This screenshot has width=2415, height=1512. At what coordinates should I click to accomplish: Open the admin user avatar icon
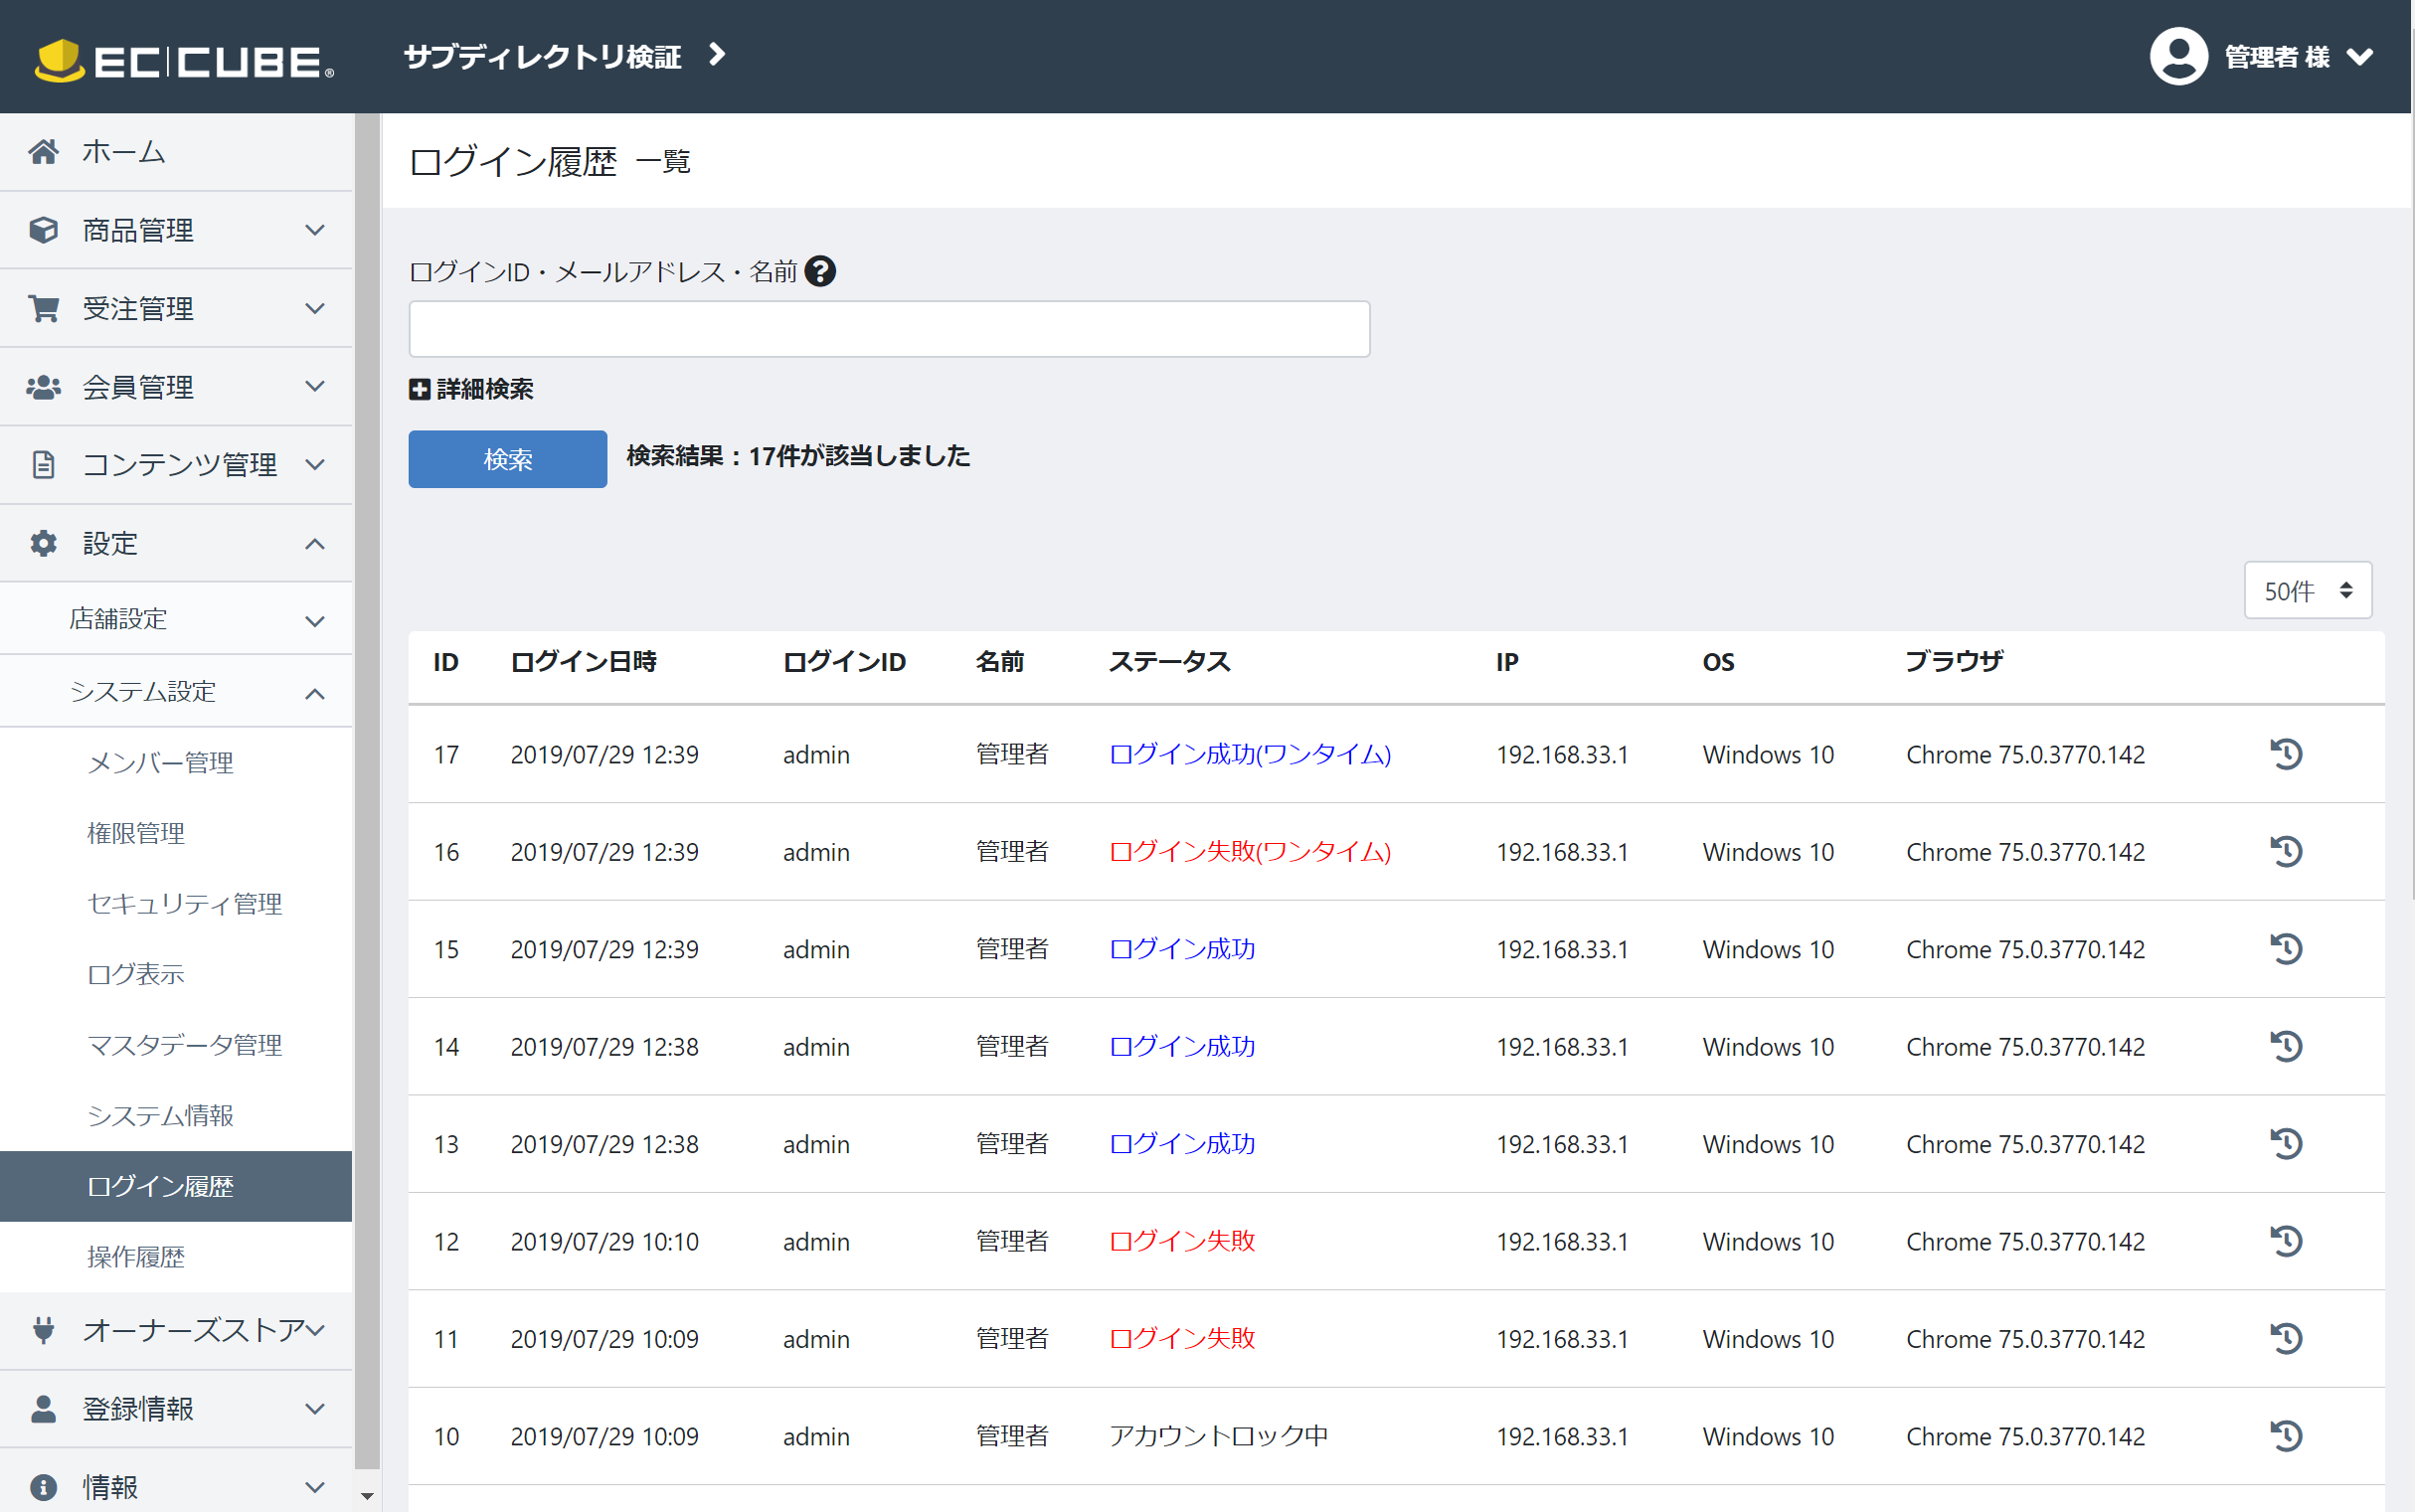click(2178, 56)
